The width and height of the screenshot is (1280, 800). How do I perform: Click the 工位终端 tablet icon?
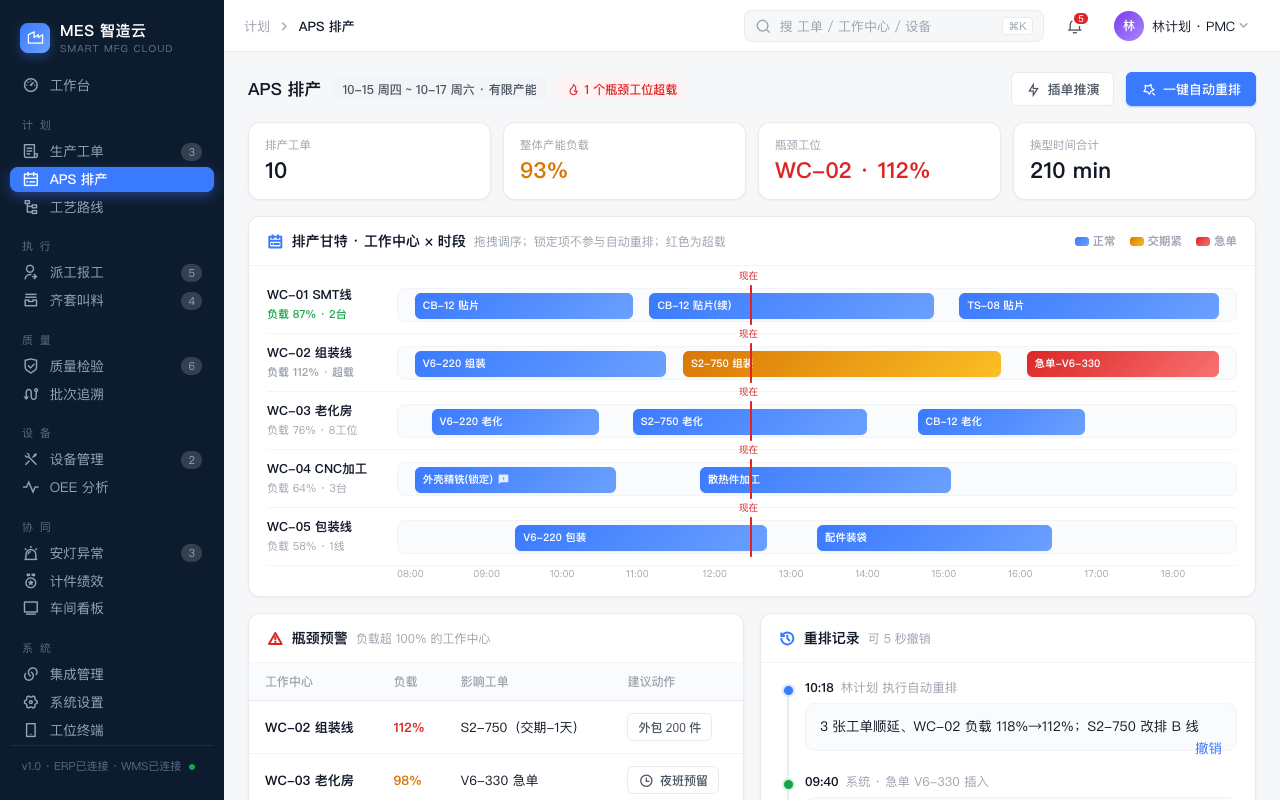click(x=31, y=730)
